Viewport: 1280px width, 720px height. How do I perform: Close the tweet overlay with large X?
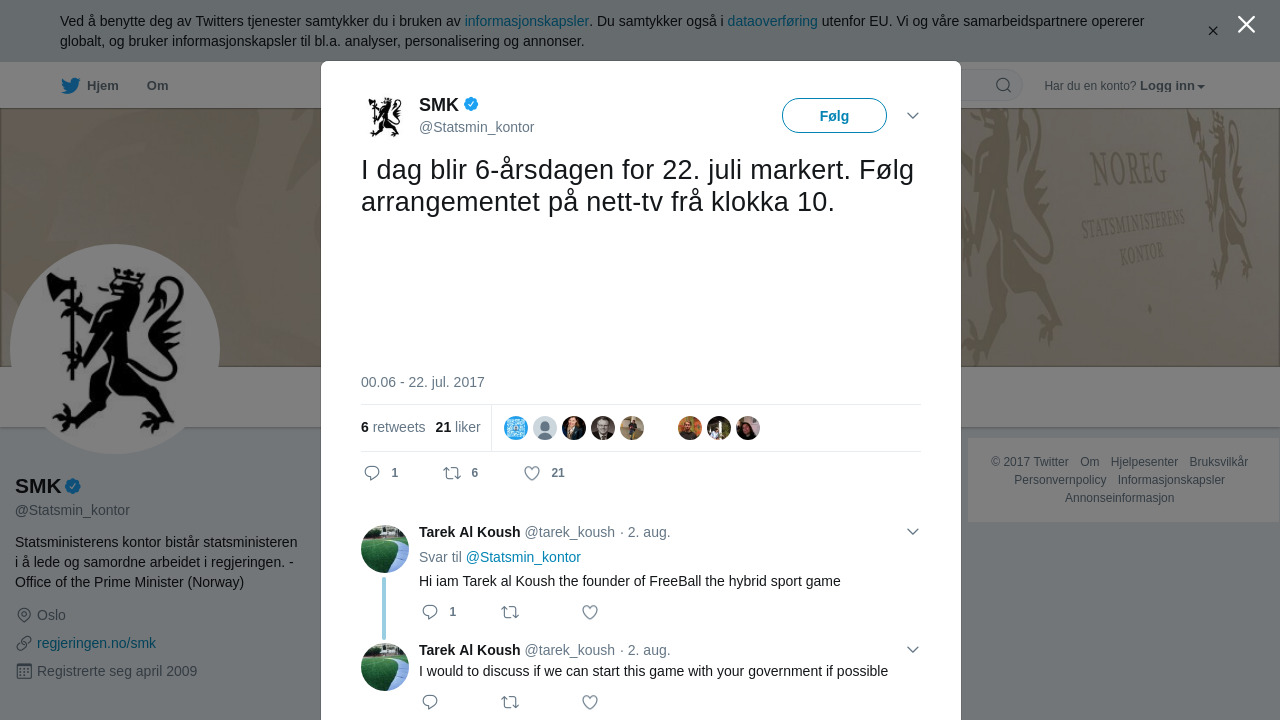[1246, 24]
